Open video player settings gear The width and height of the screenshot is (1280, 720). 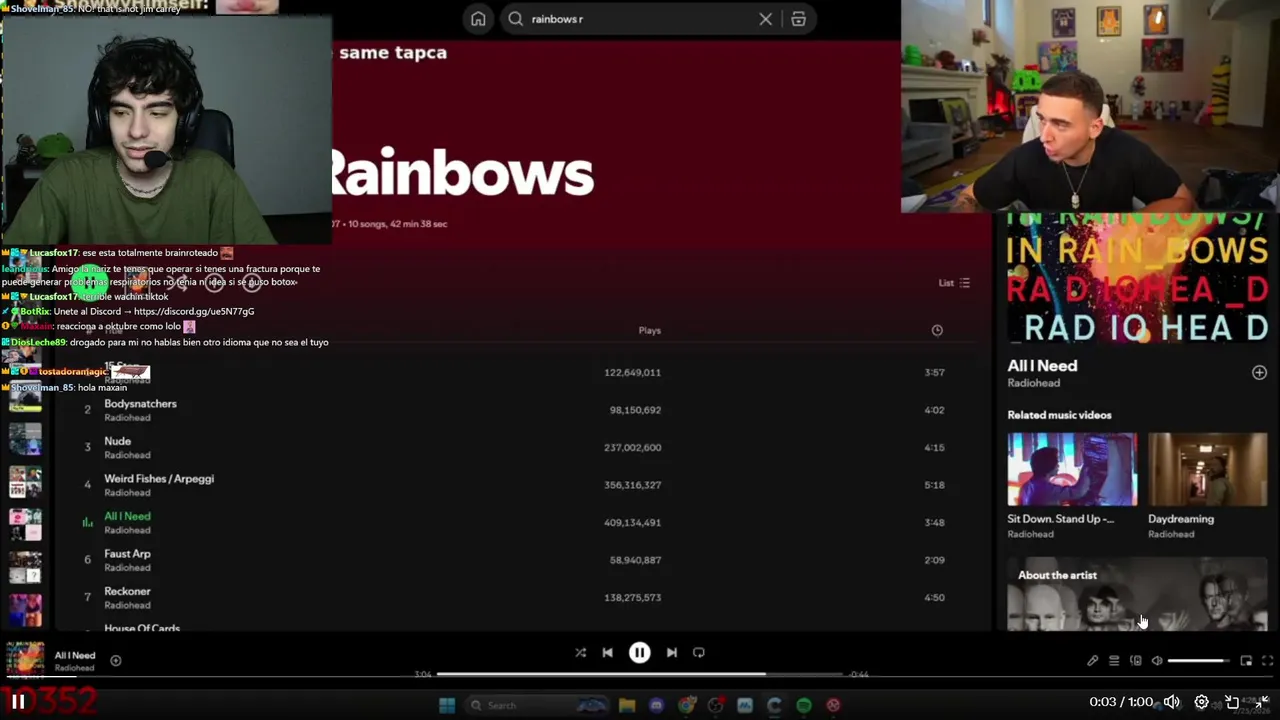(1202, 702)
